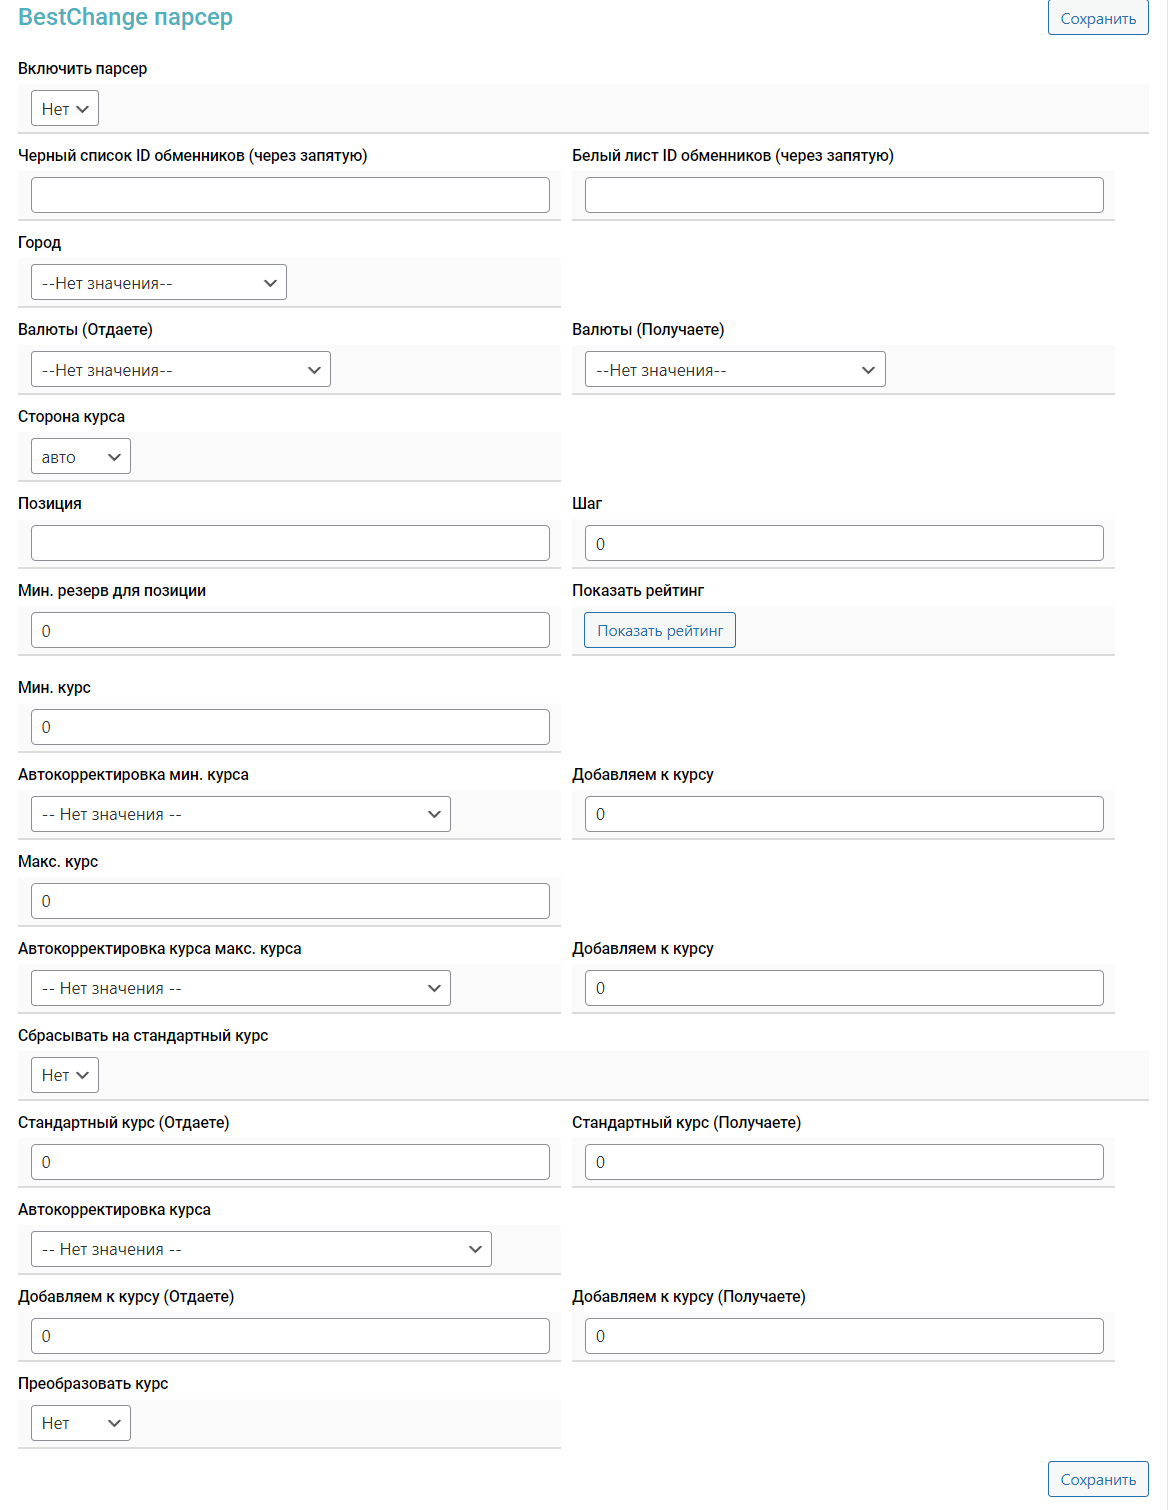This screenshot has width=1174, height=1510.
Task: Select the Сторона курса dropdown
Action: point(81,457)
